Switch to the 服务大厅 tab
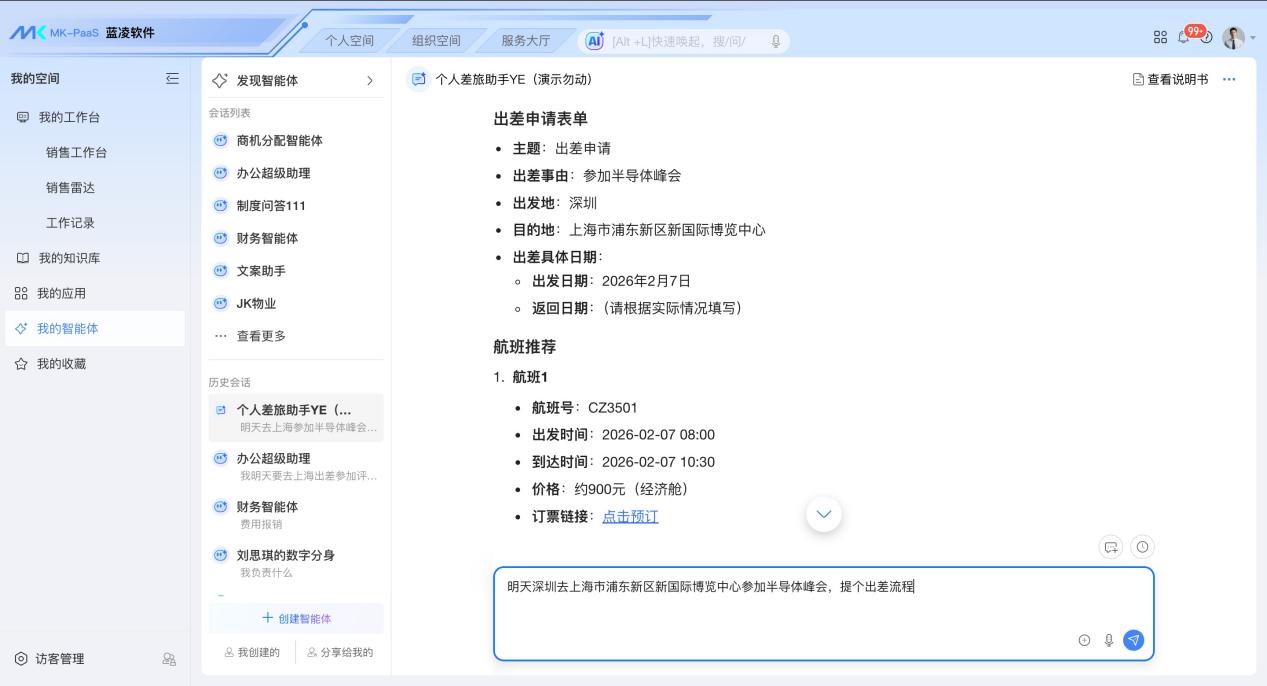Viewport: 1267px width, 686px height. [x=525, y=41]
